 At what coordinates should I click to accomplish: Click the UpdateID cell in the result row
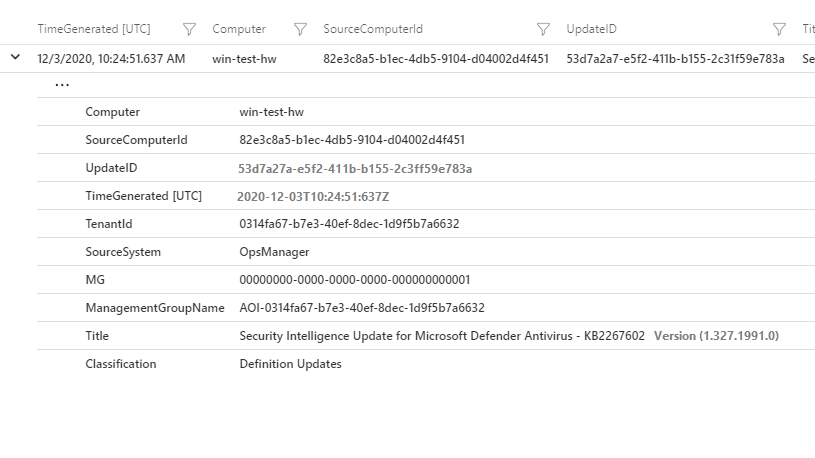click(x=675, y=59)
